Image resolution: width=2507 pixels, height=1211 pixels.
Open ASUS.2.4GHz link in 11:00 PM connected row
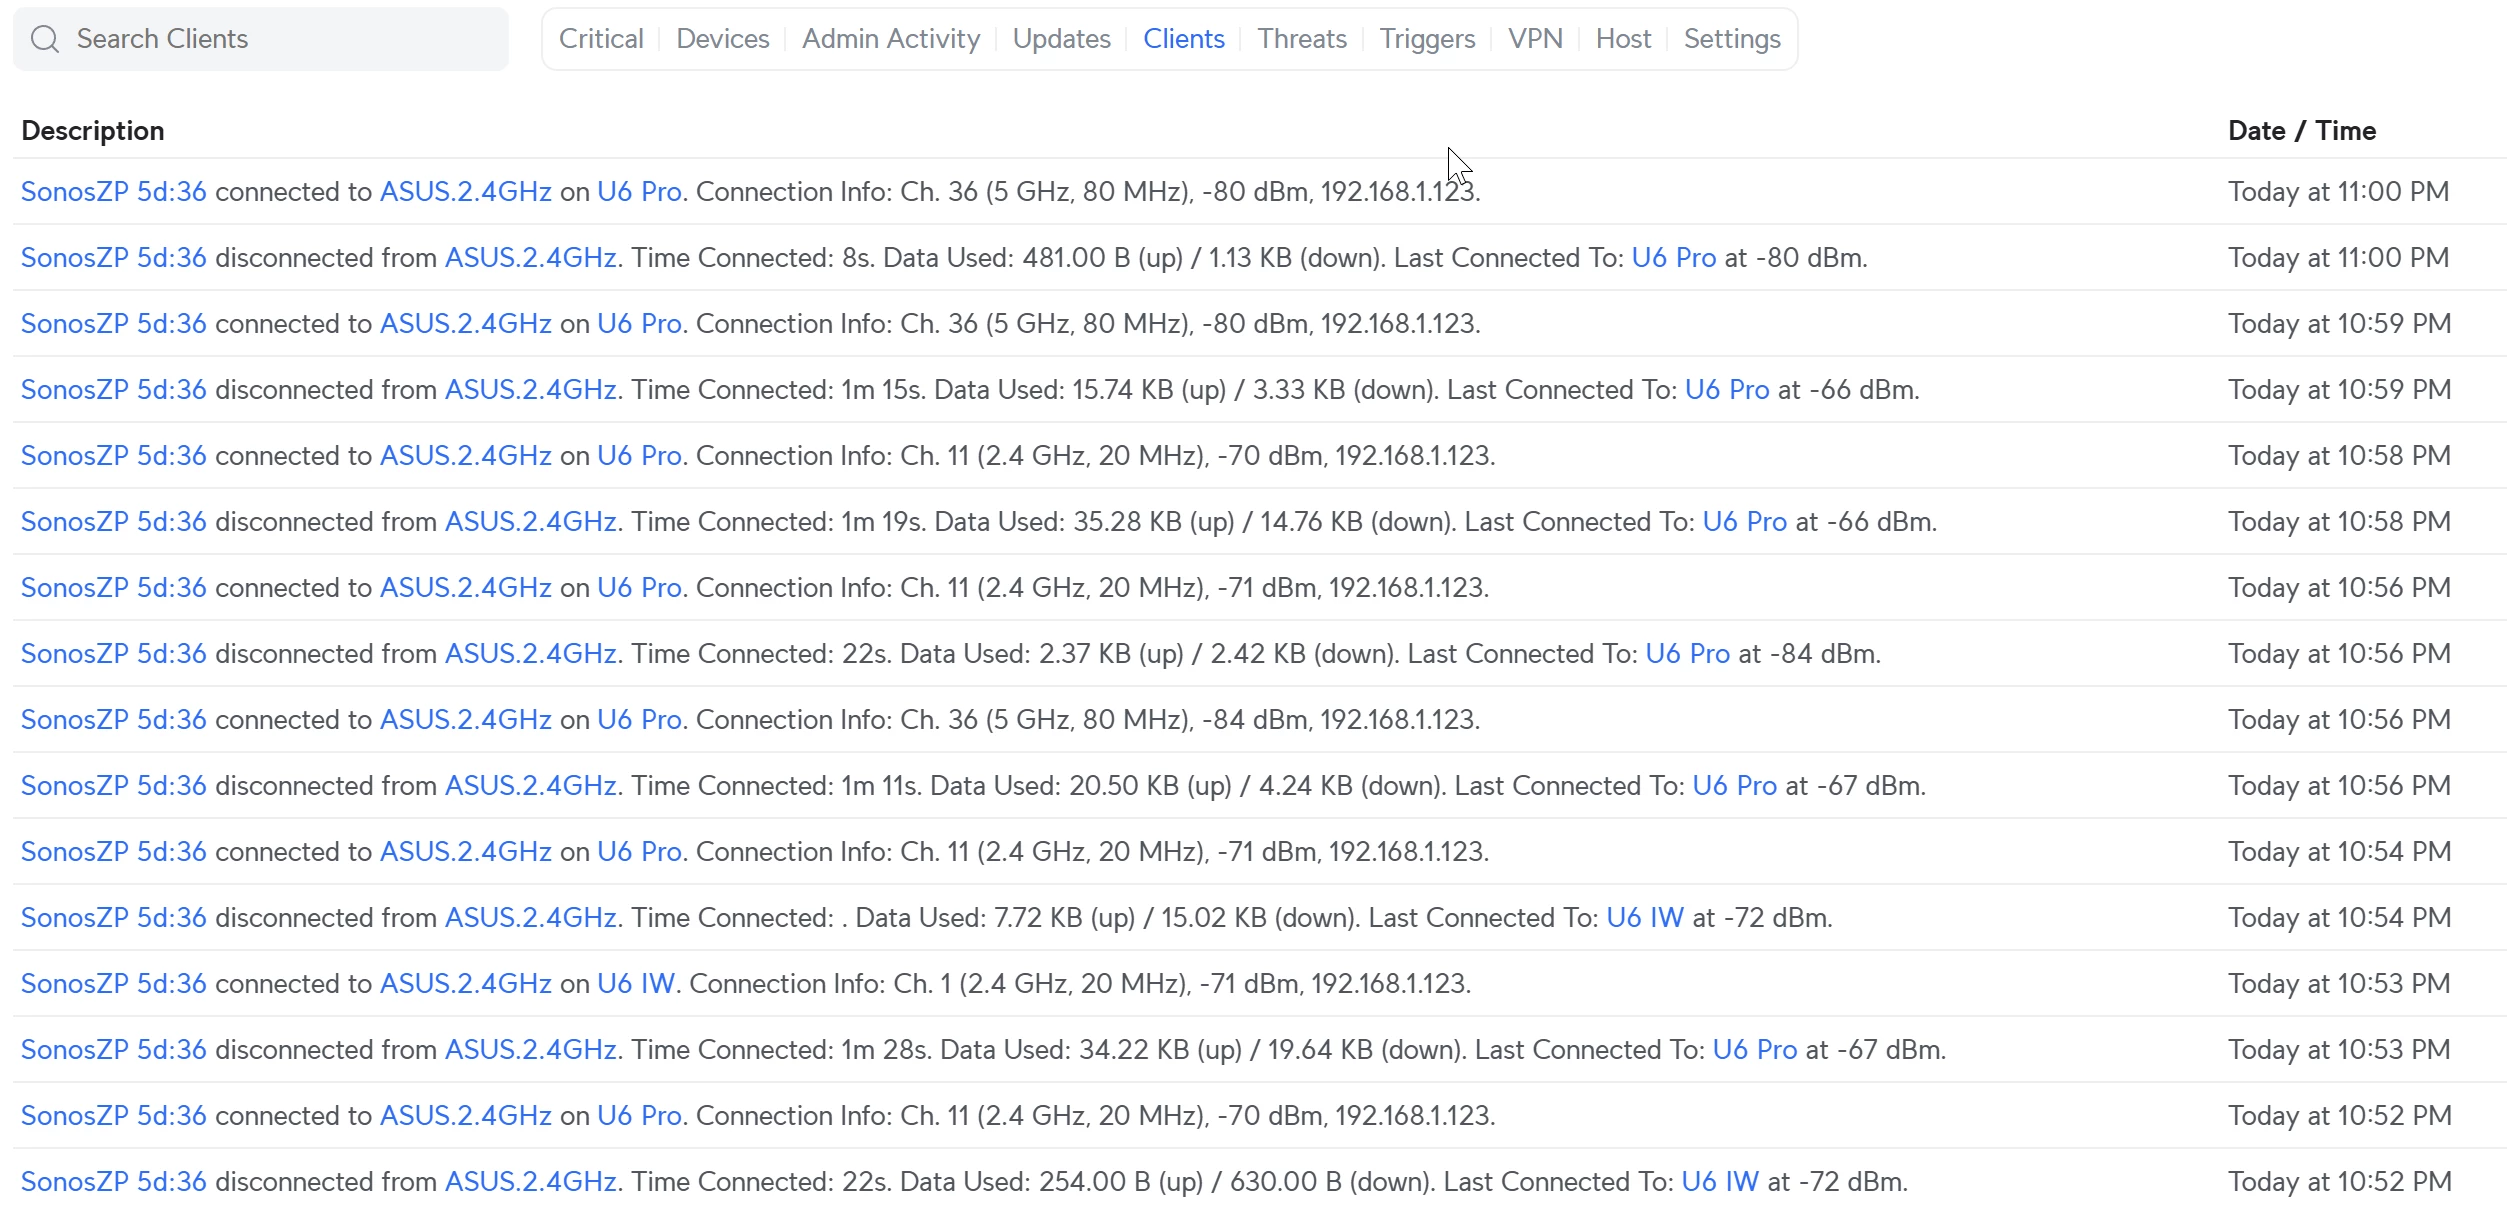466,191
